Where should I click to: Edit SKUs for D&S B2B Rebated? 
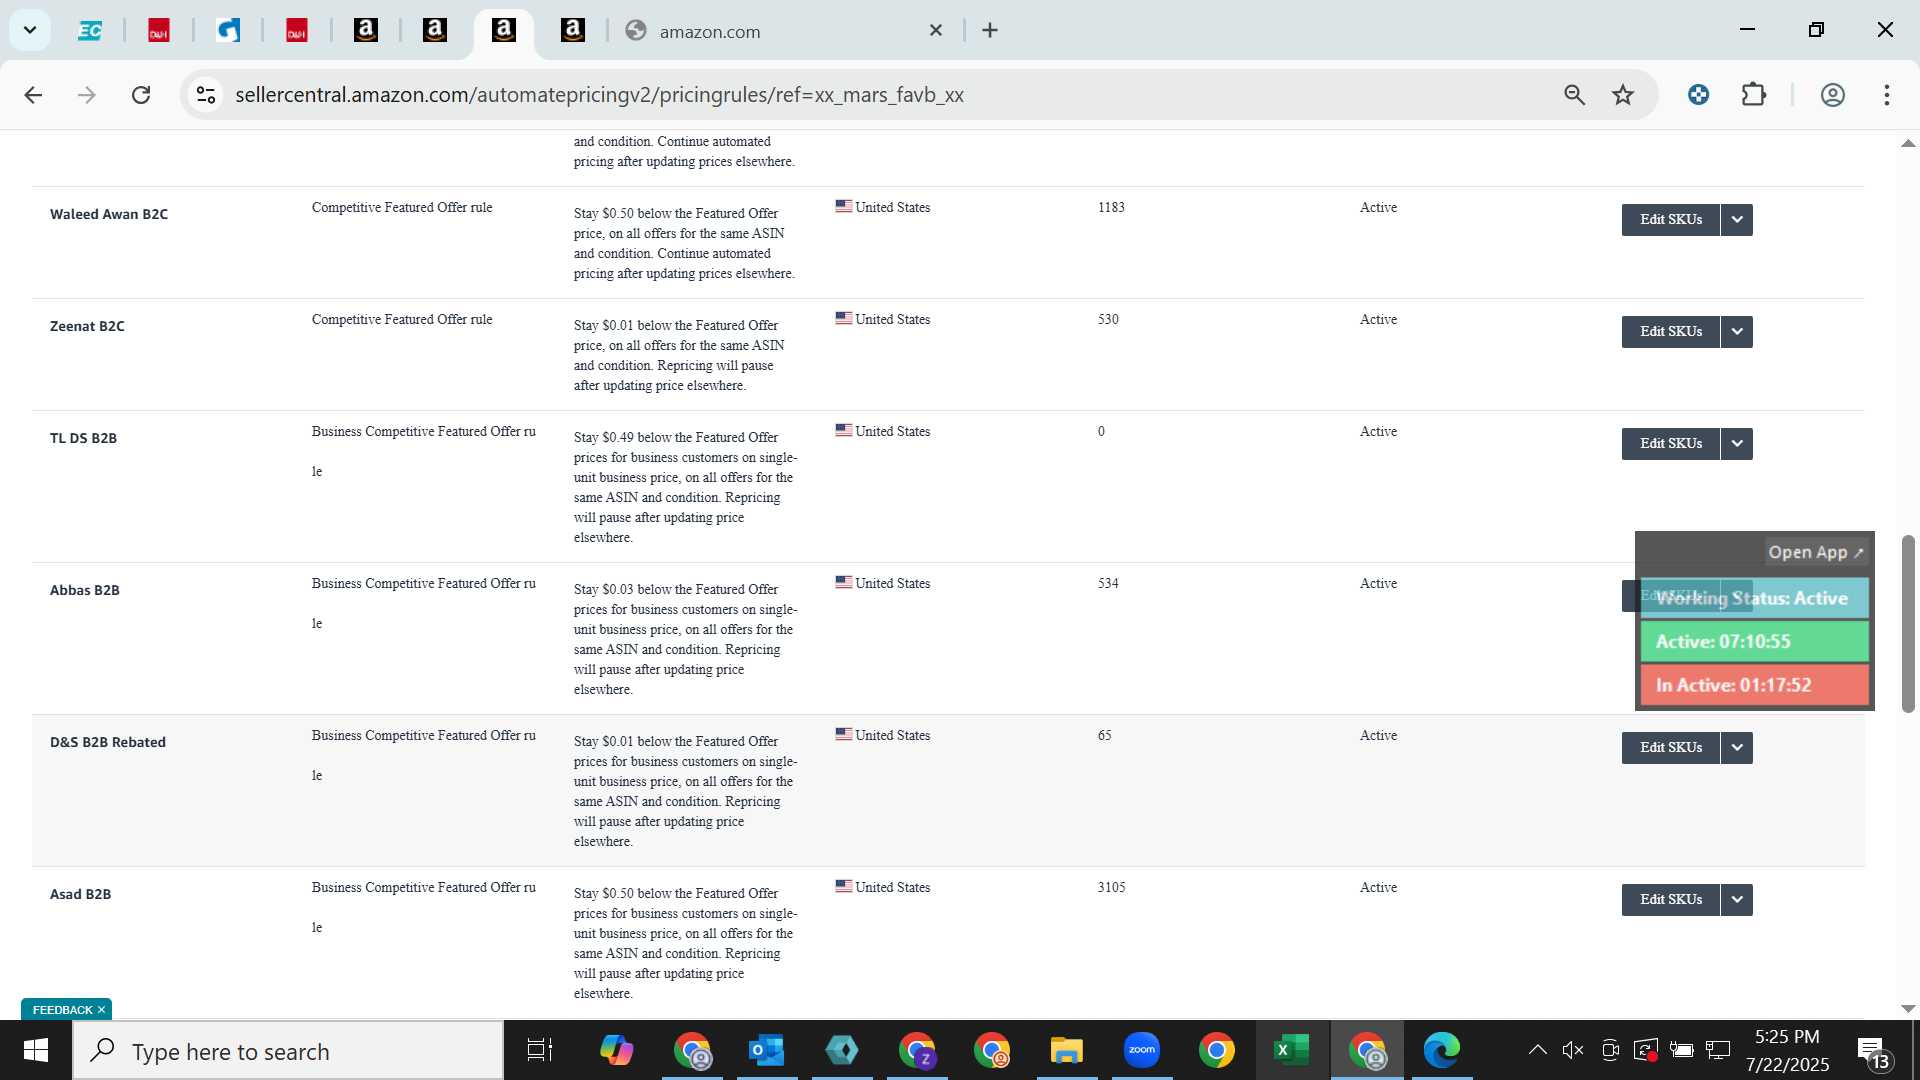point(1670,748)
